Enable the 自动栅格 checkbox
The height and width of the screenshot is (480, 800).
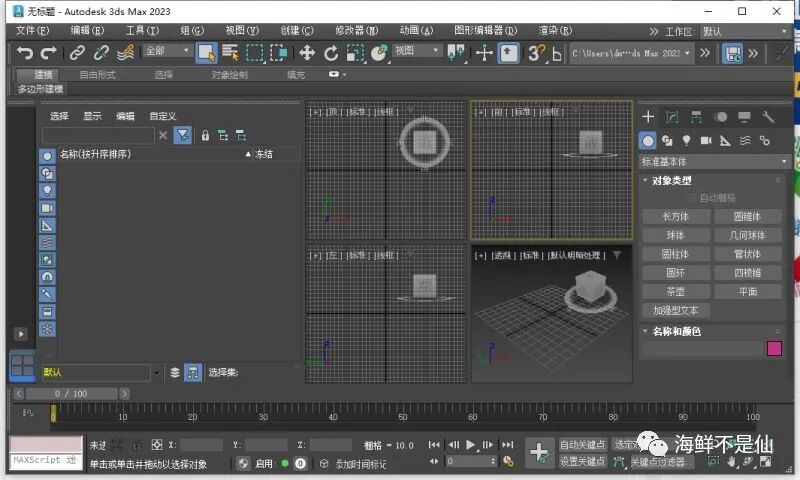click(x=692, y=197)
